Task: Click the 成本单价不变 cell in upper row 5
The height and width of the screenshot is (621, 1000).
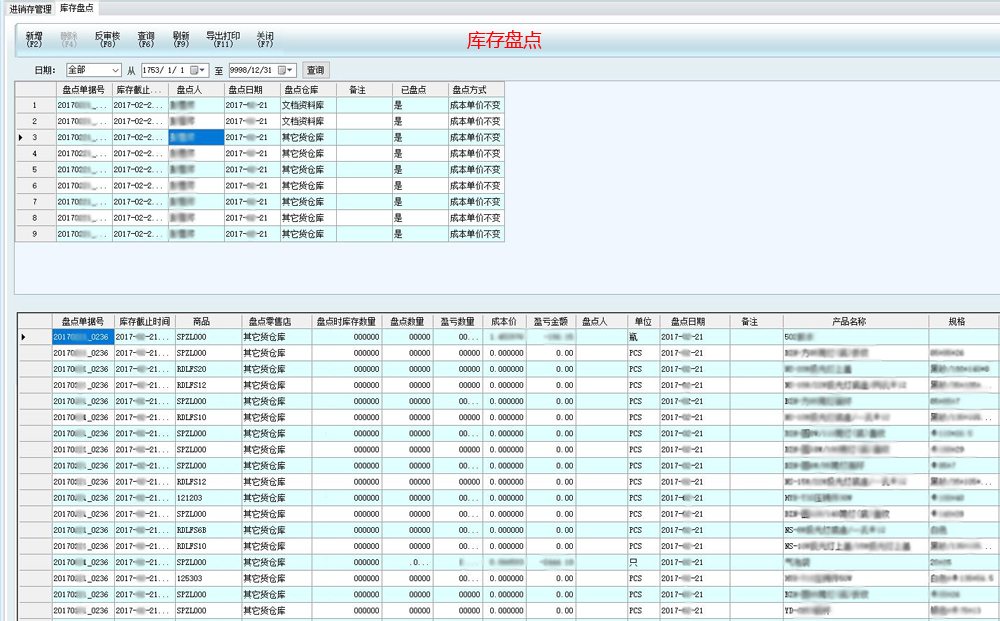Action: tap(476, 170)
